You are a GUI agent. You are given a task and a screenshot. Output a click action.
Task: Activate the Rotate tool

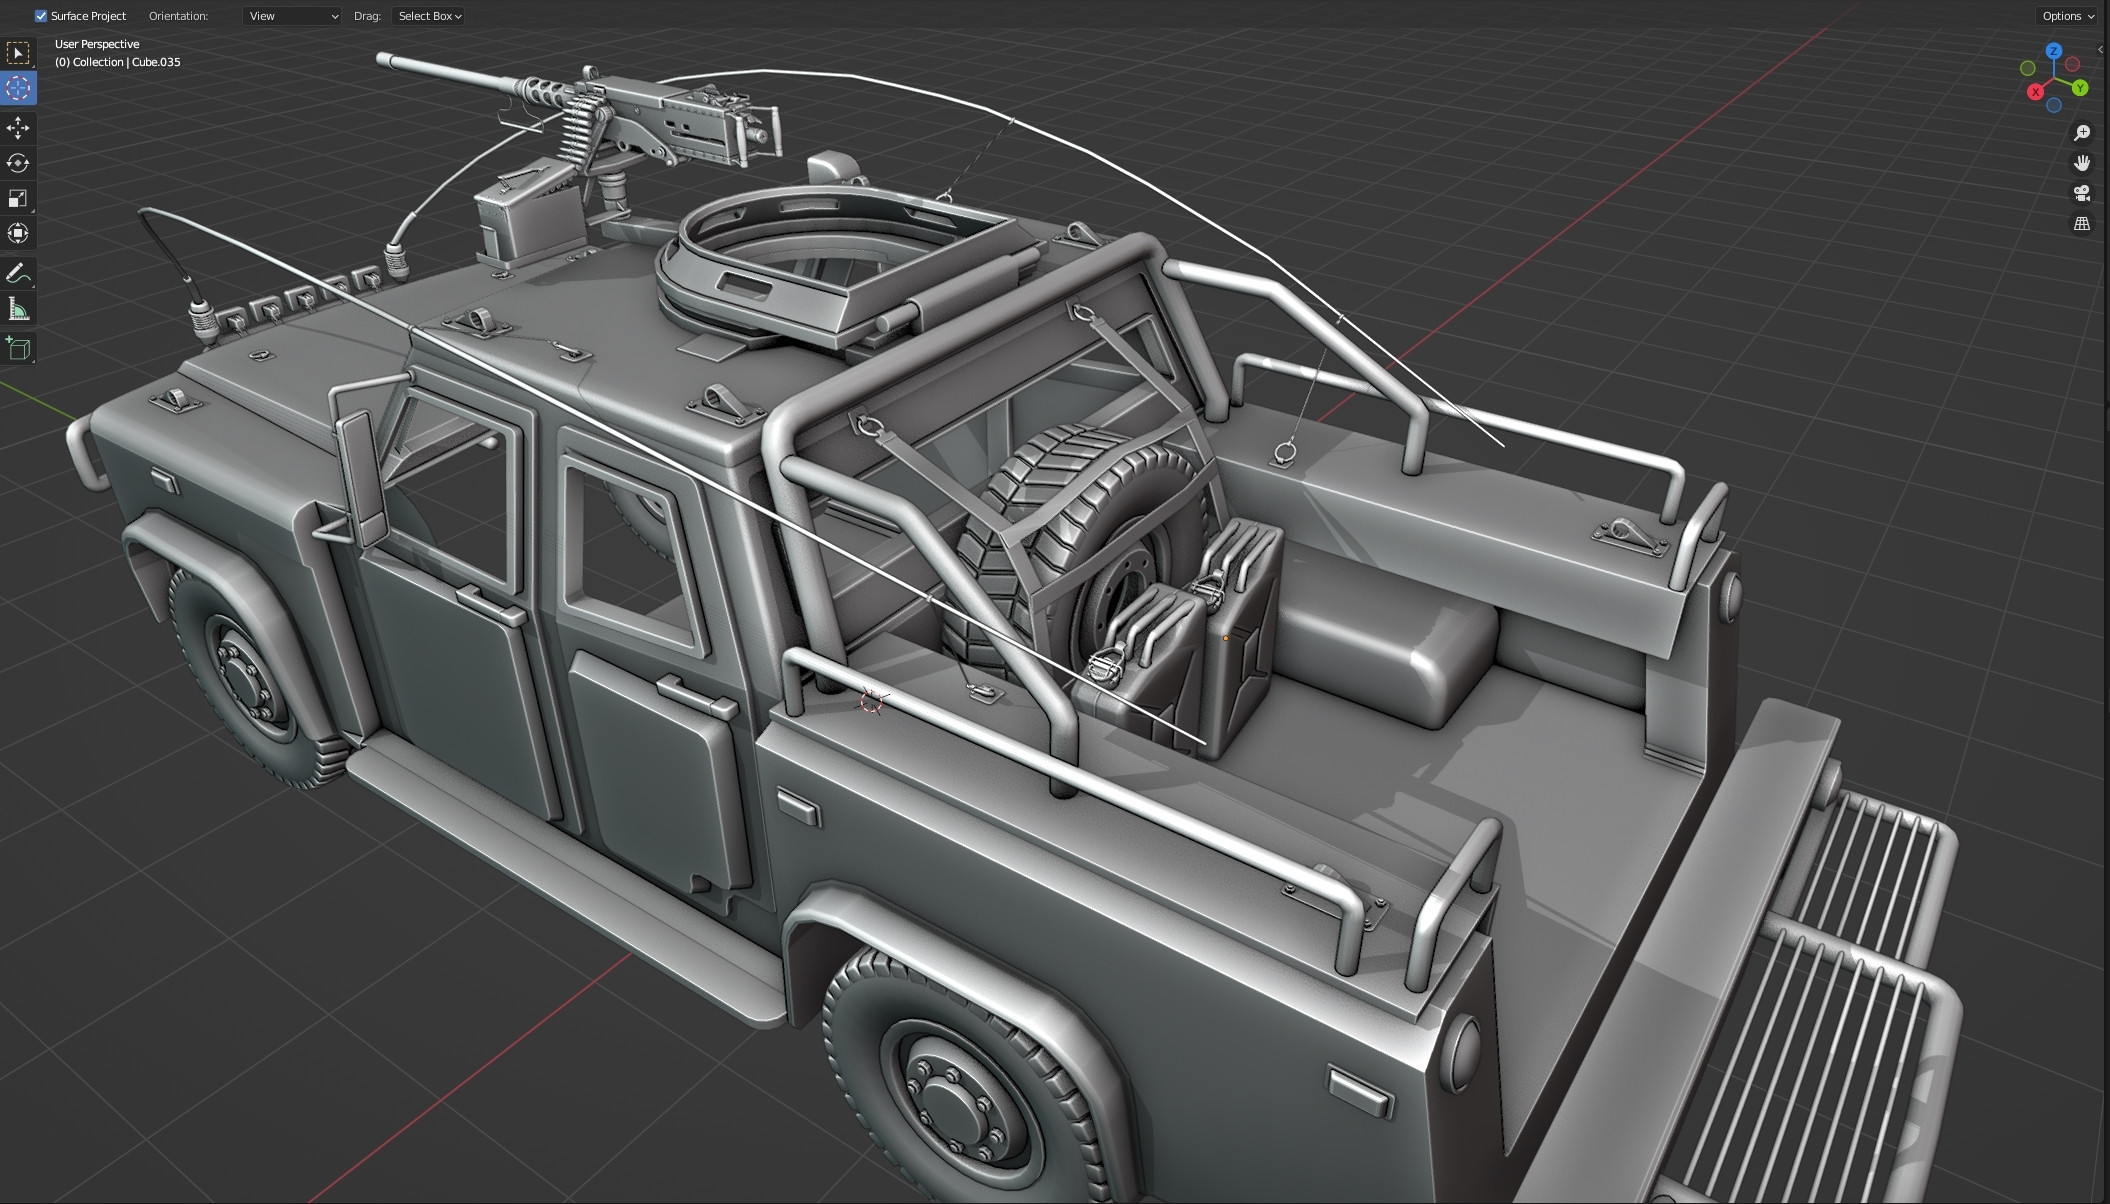point(18,163)
